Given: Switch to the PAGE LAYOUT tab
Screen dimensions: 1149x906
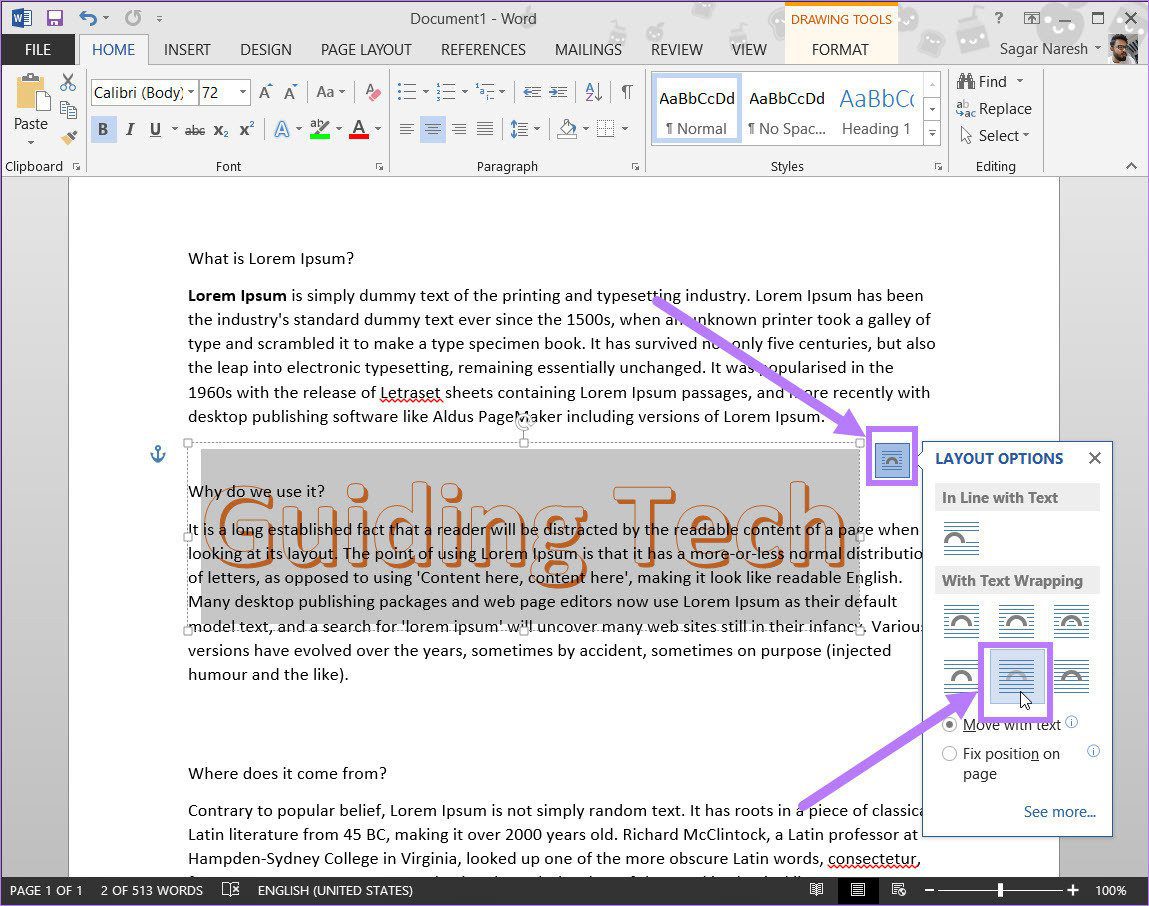Looking at the screenshot, I should tap(366, 50).
